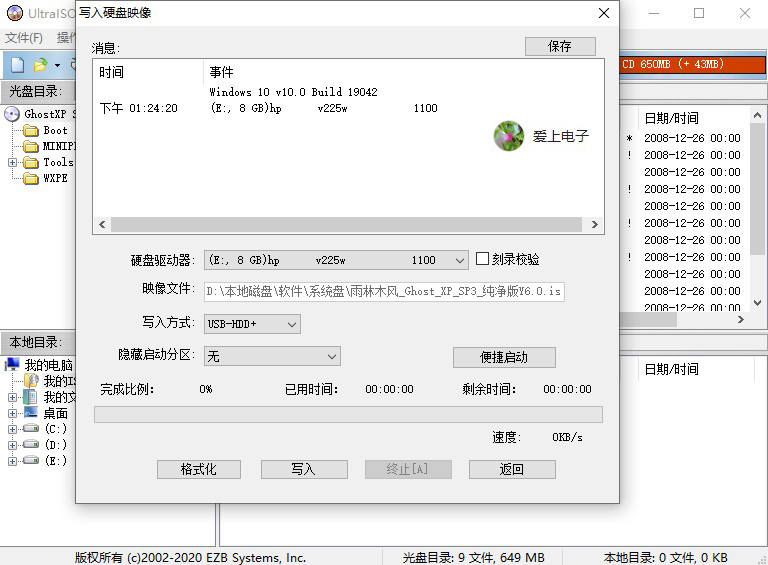Click the 写入 write button
This screenshot has height=565, width=768.
click(304, 470)
